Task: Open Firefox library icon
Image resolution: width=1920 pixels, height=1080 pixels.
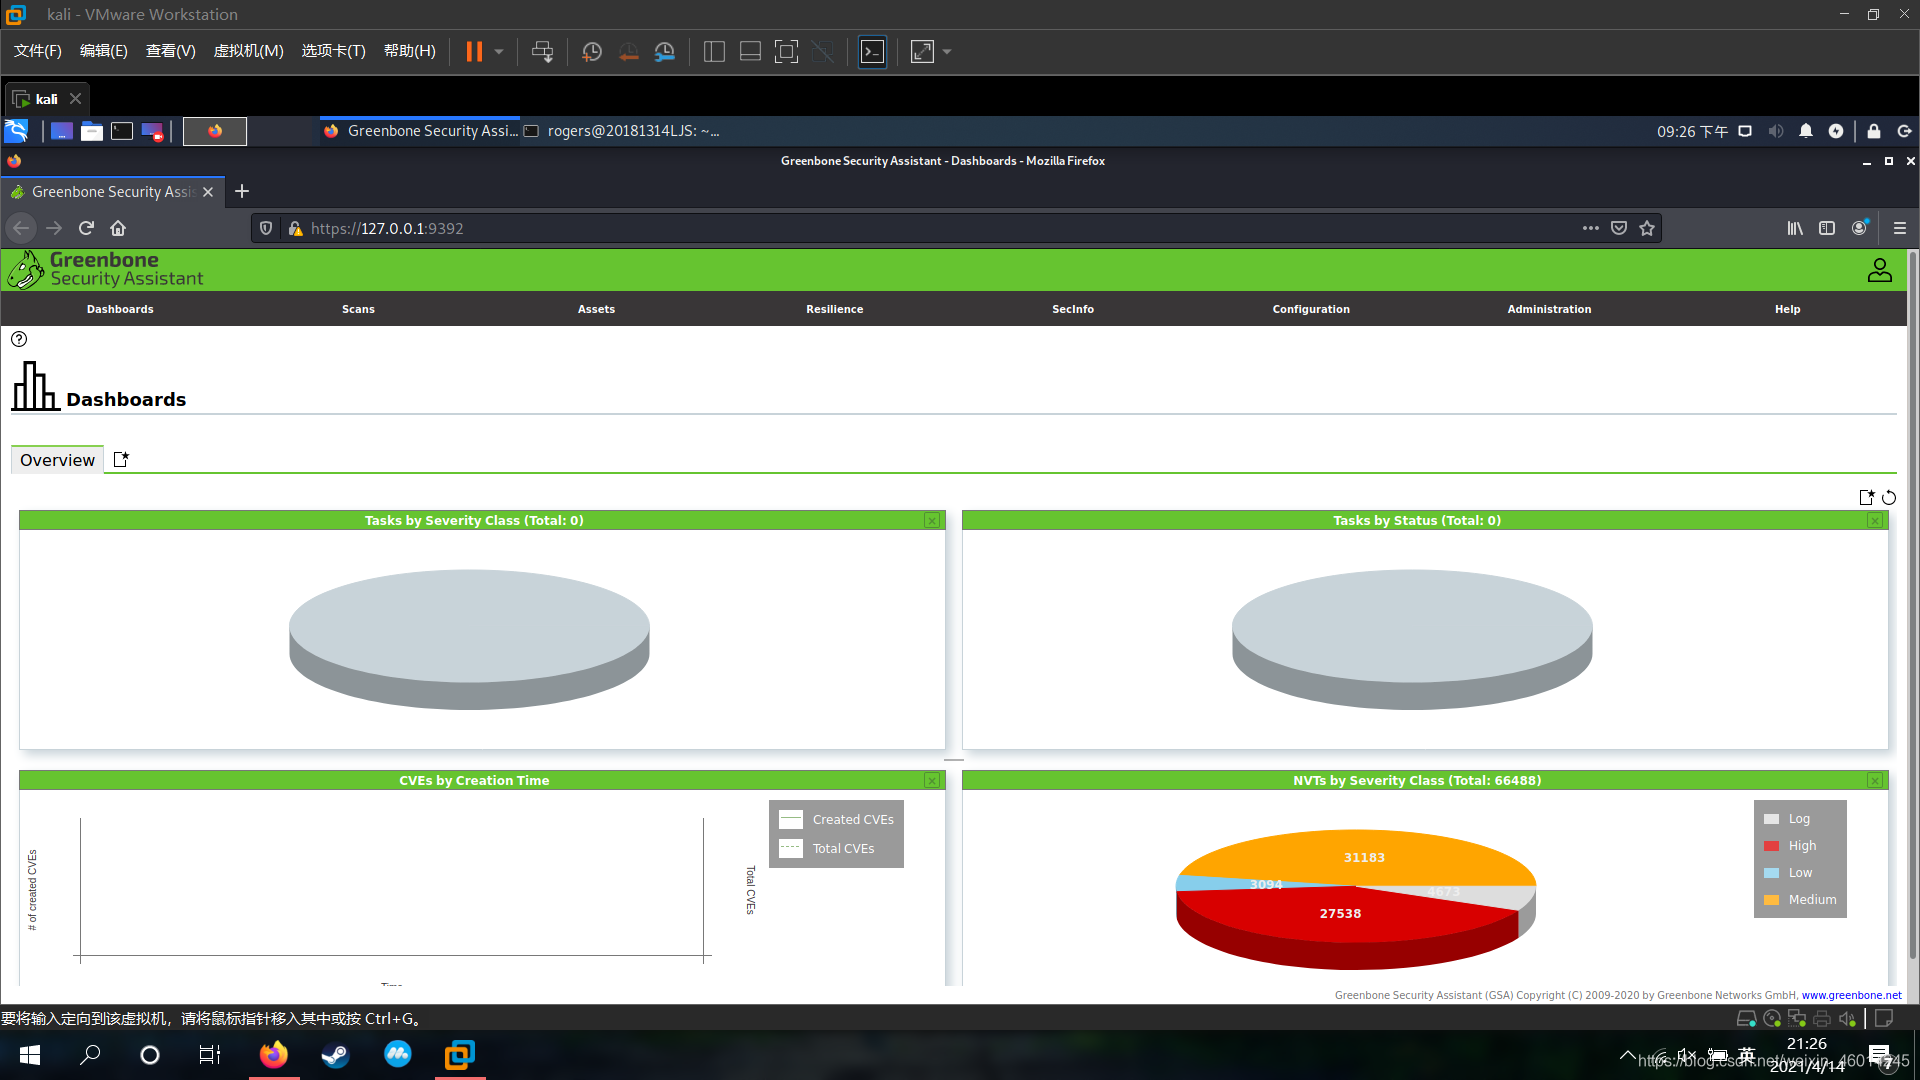Action: coord(1795,228)
